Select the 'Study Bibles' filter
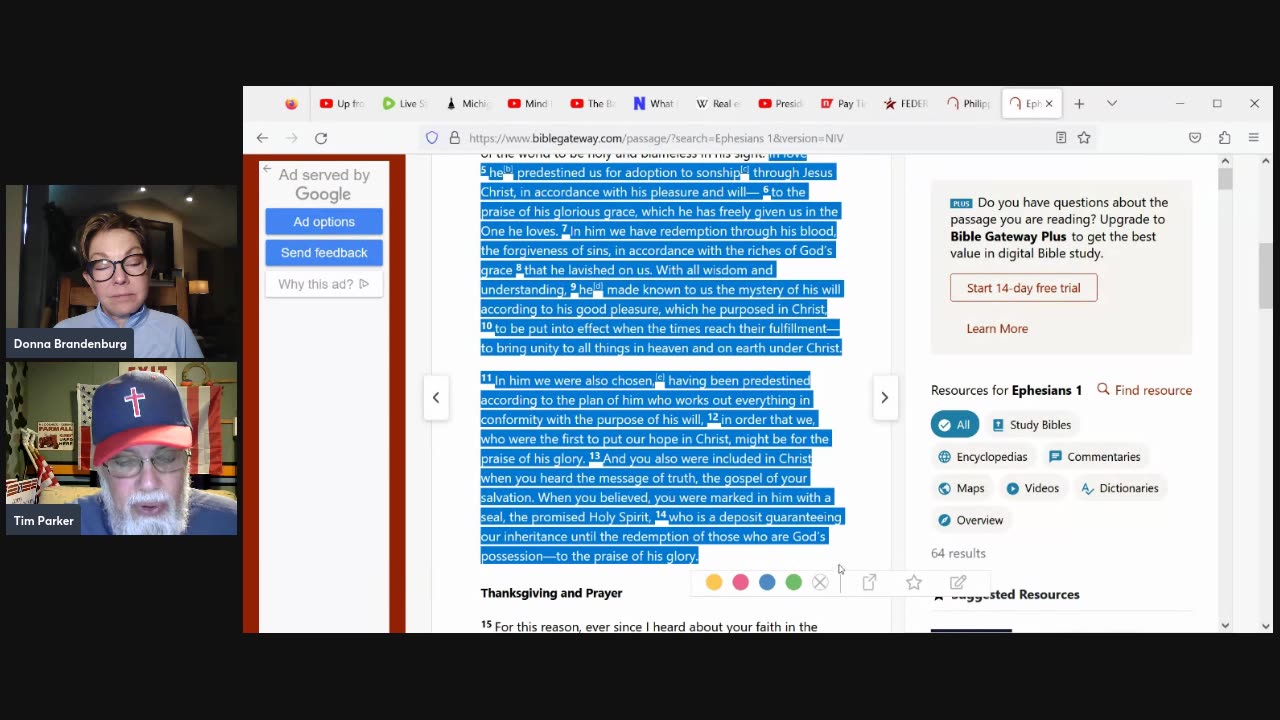 (1031, 425)
